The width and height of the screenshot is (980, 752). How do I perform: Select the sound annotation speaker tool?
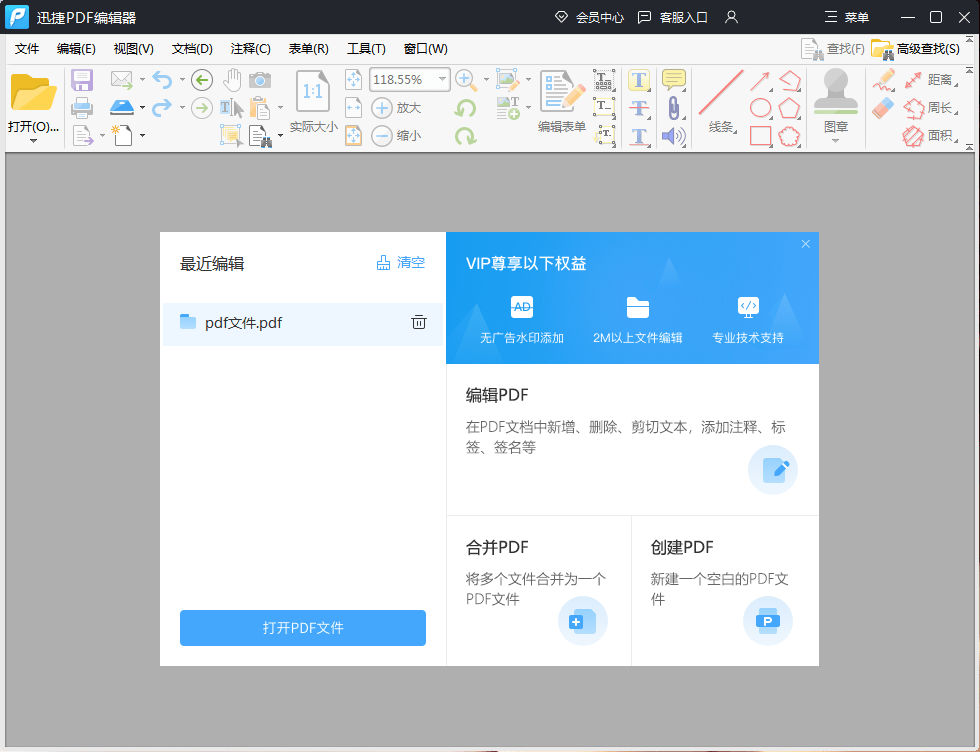[x=674, y=136]
